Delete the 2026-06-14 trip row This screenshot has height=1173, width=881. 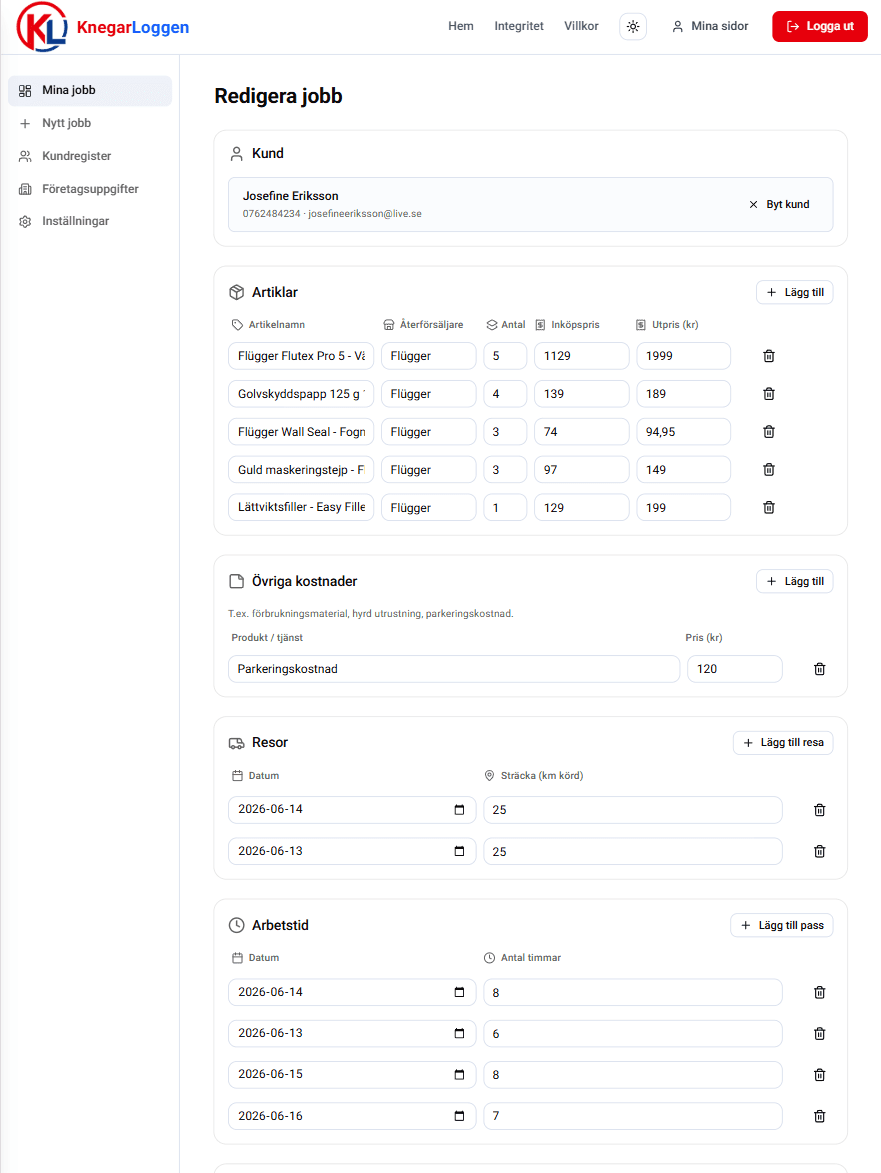819,809
